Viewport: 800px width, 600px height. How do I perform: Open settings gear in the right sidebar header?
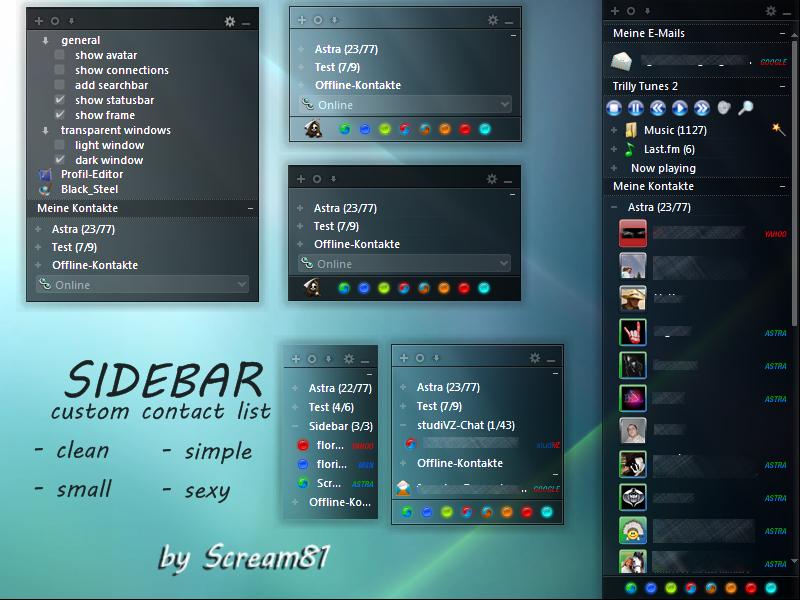click(770, 11)
